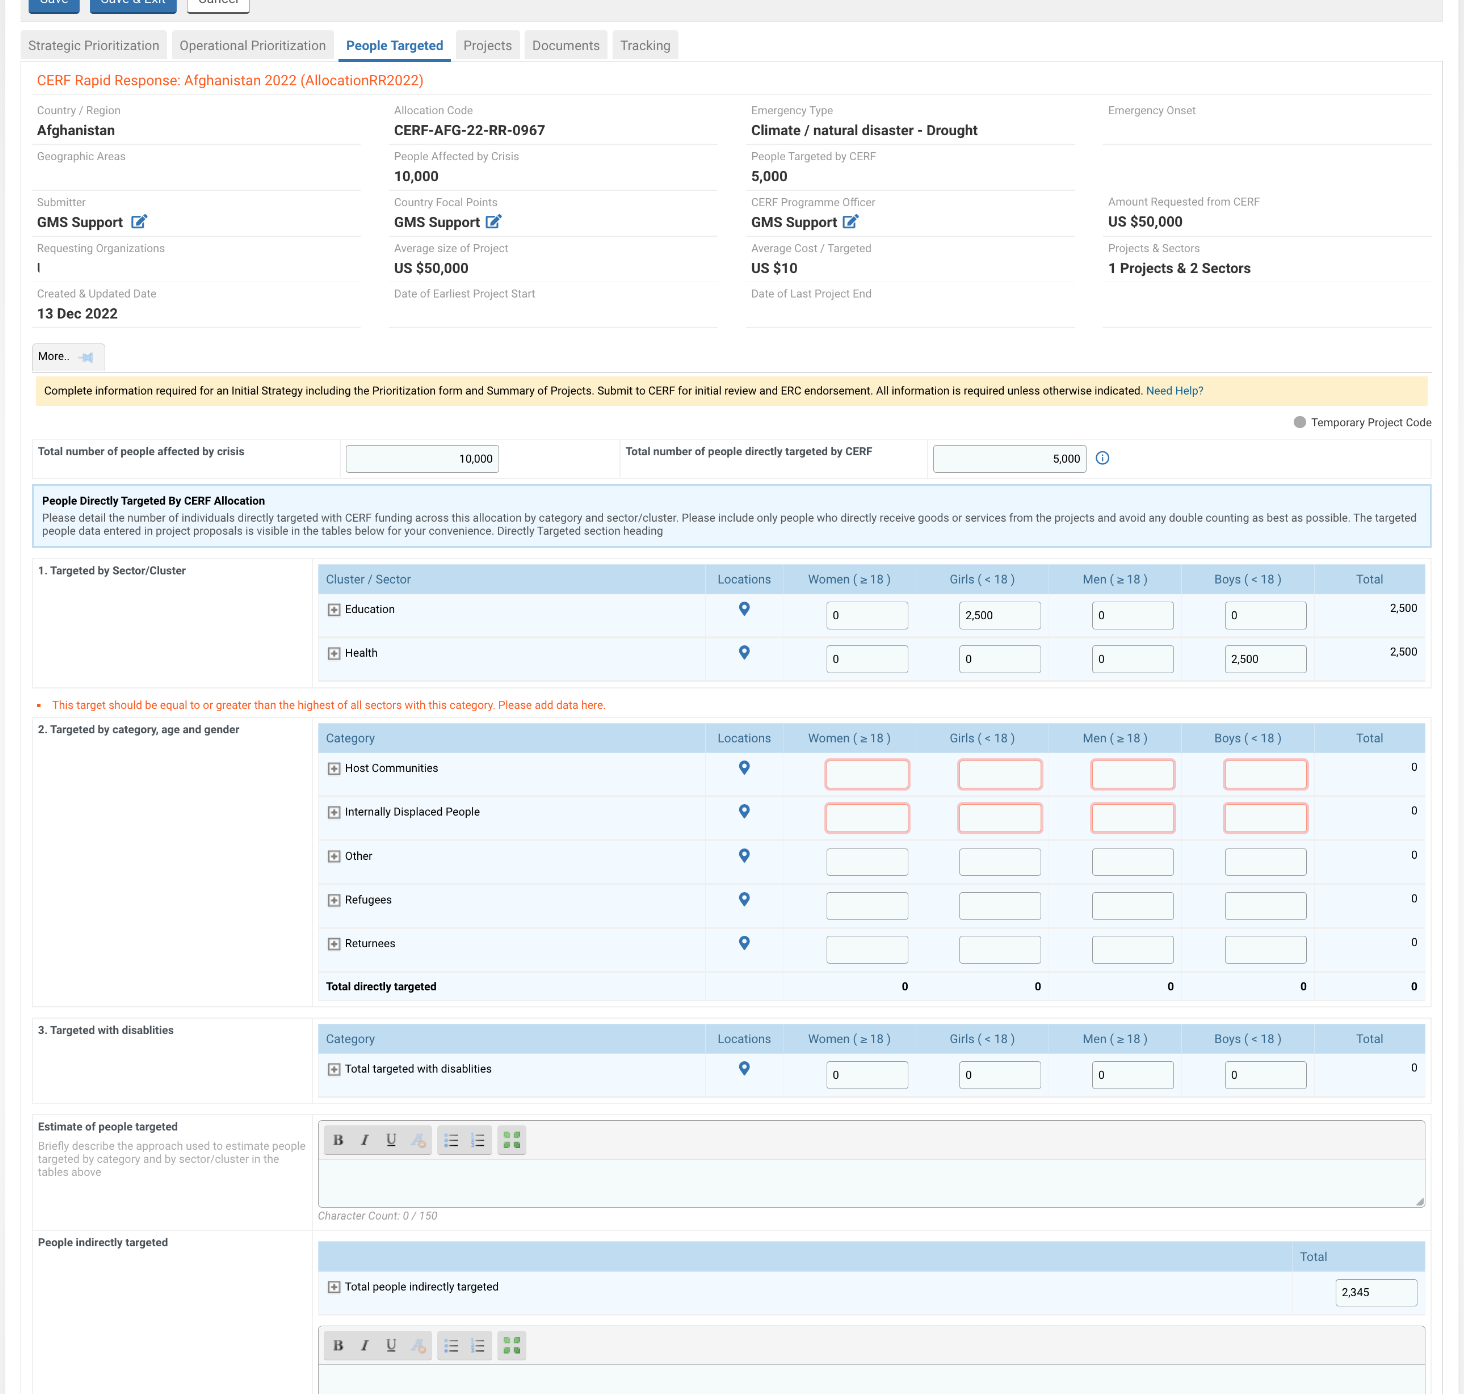The image size is (1464, 1394).
Task: Expand the Other category row
Action: coord(334,857)
